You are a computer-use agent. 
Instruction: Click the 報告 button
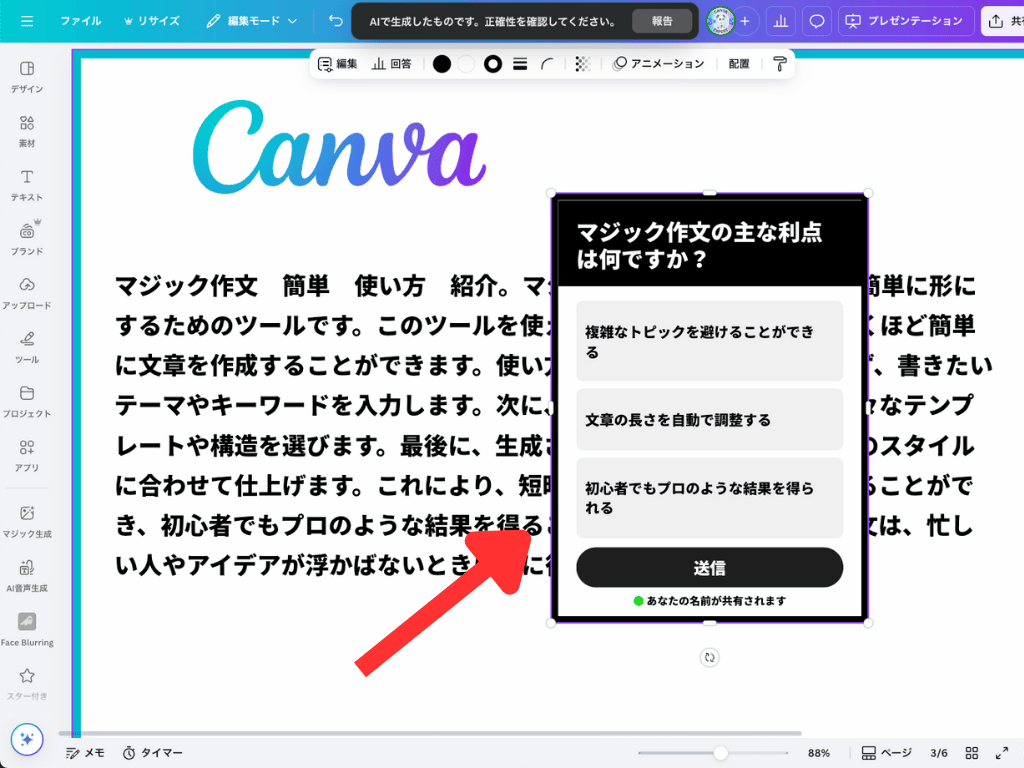[x=662, y=22]
